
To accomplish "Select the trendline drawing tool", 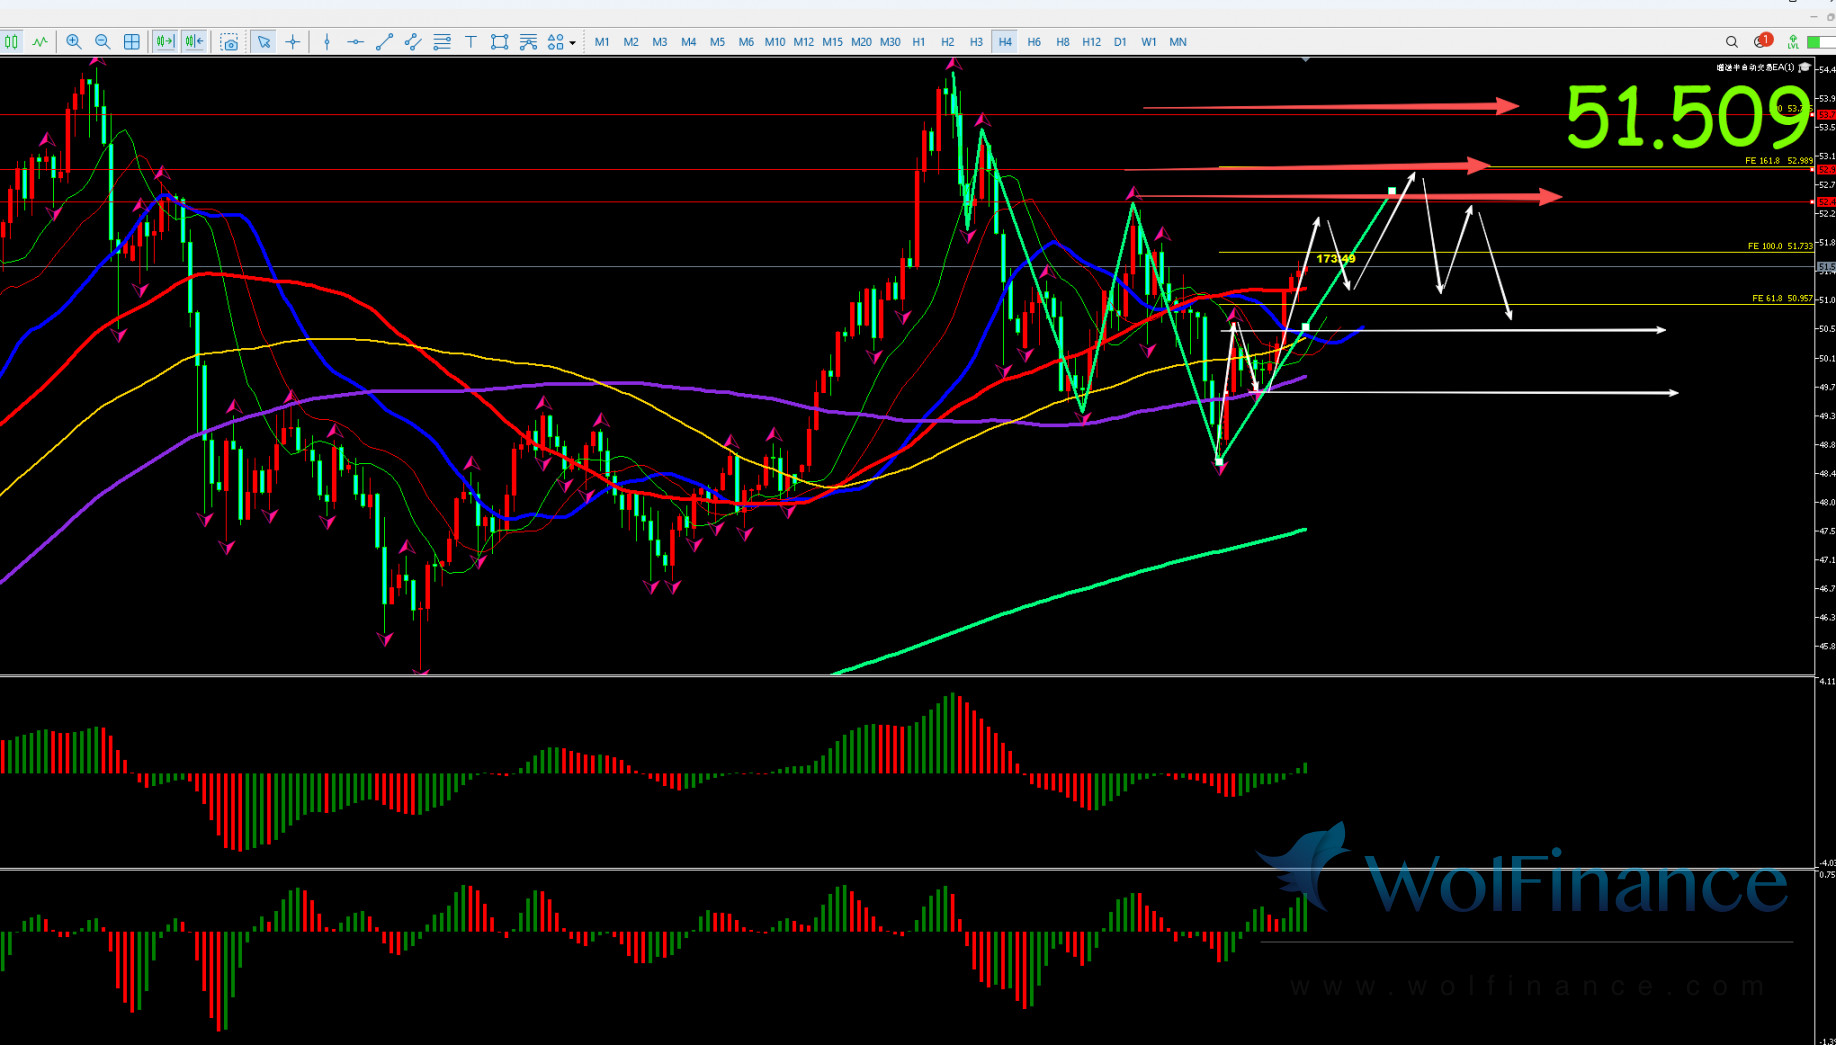I will tap(384, 42).
